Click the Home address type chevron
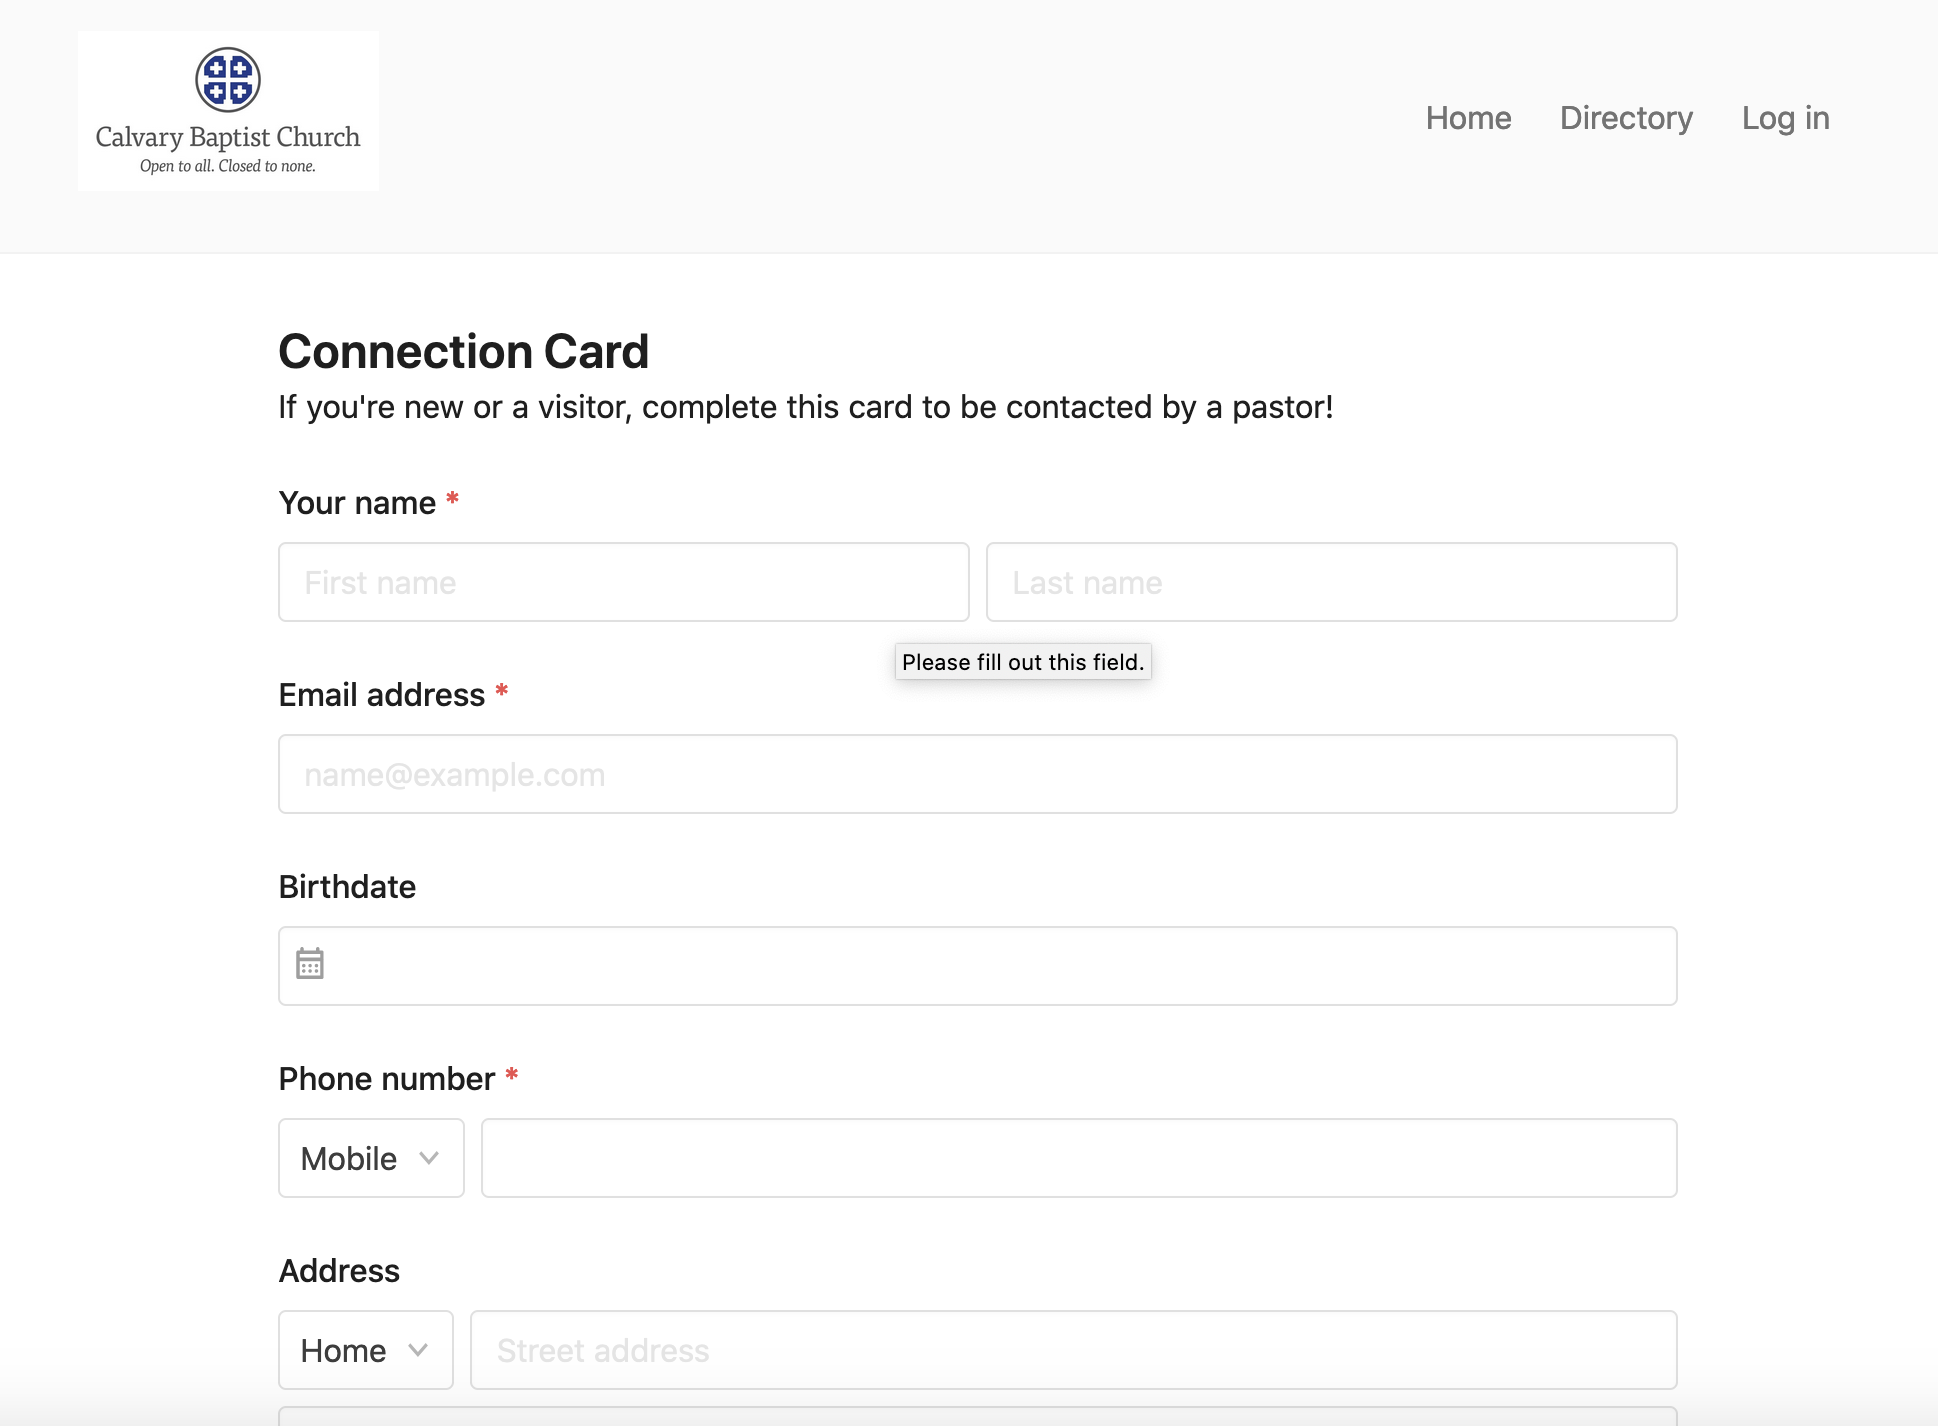The width and height of the screenshot is (1938, 1426). 418,1350
